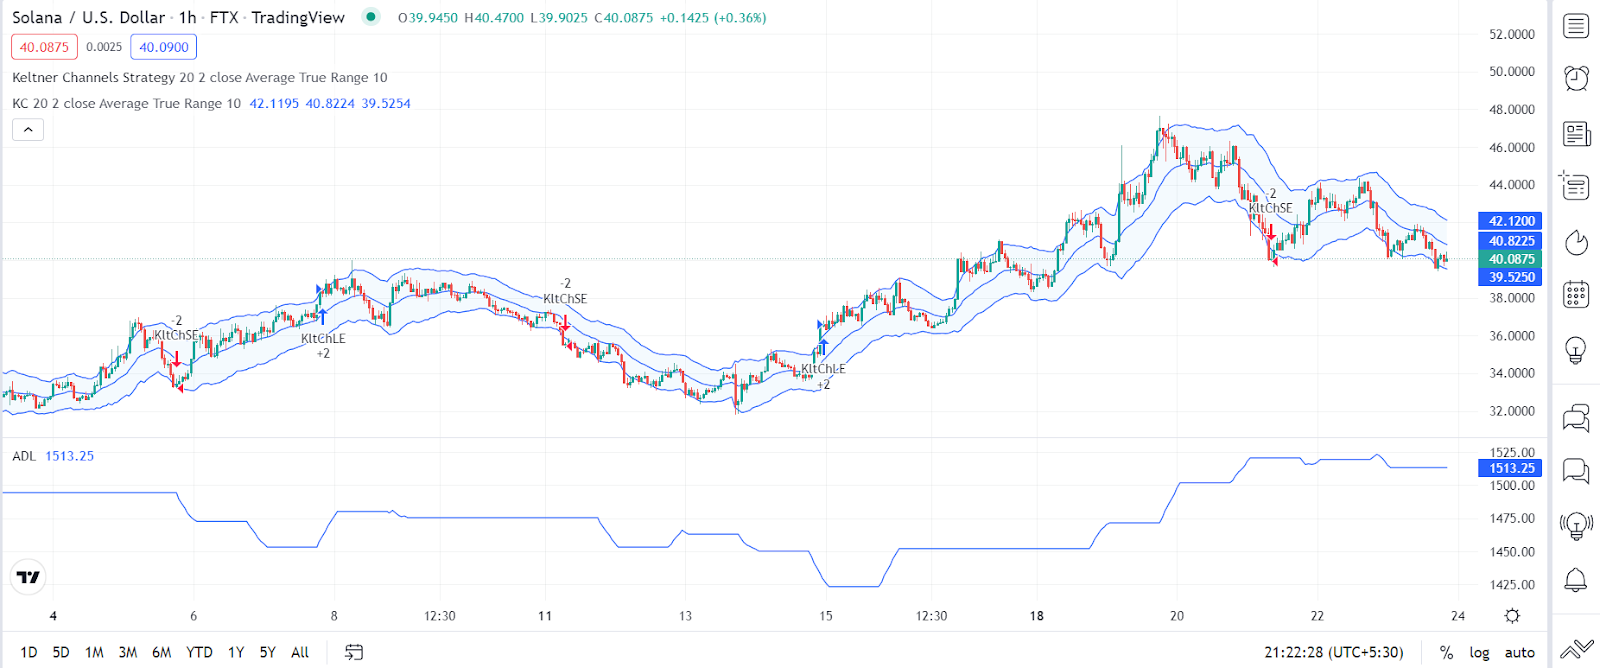Select the Keltner Channels Strategy legend line
The width and height of the screenshot is (1600, 668).
click(x=199, y=77)
